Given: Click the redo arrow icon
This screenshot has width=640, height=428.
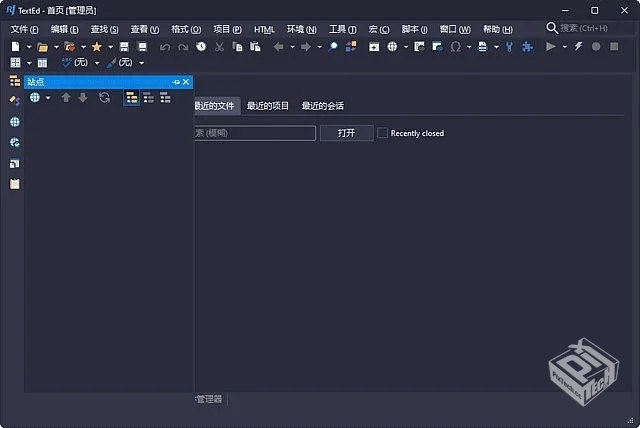Looking at the screenshot, I should (x=183, y=47).
